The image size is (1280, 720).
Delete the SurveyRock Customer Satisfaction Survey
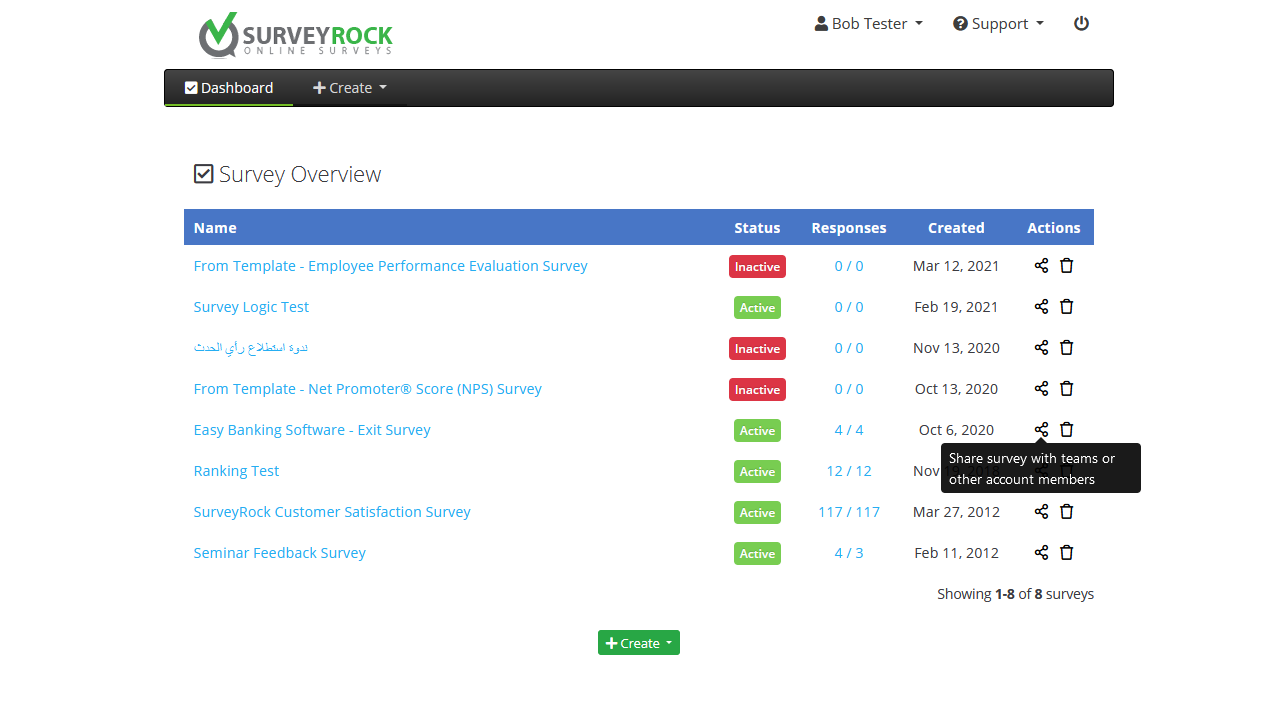[x=1066, y=512]
